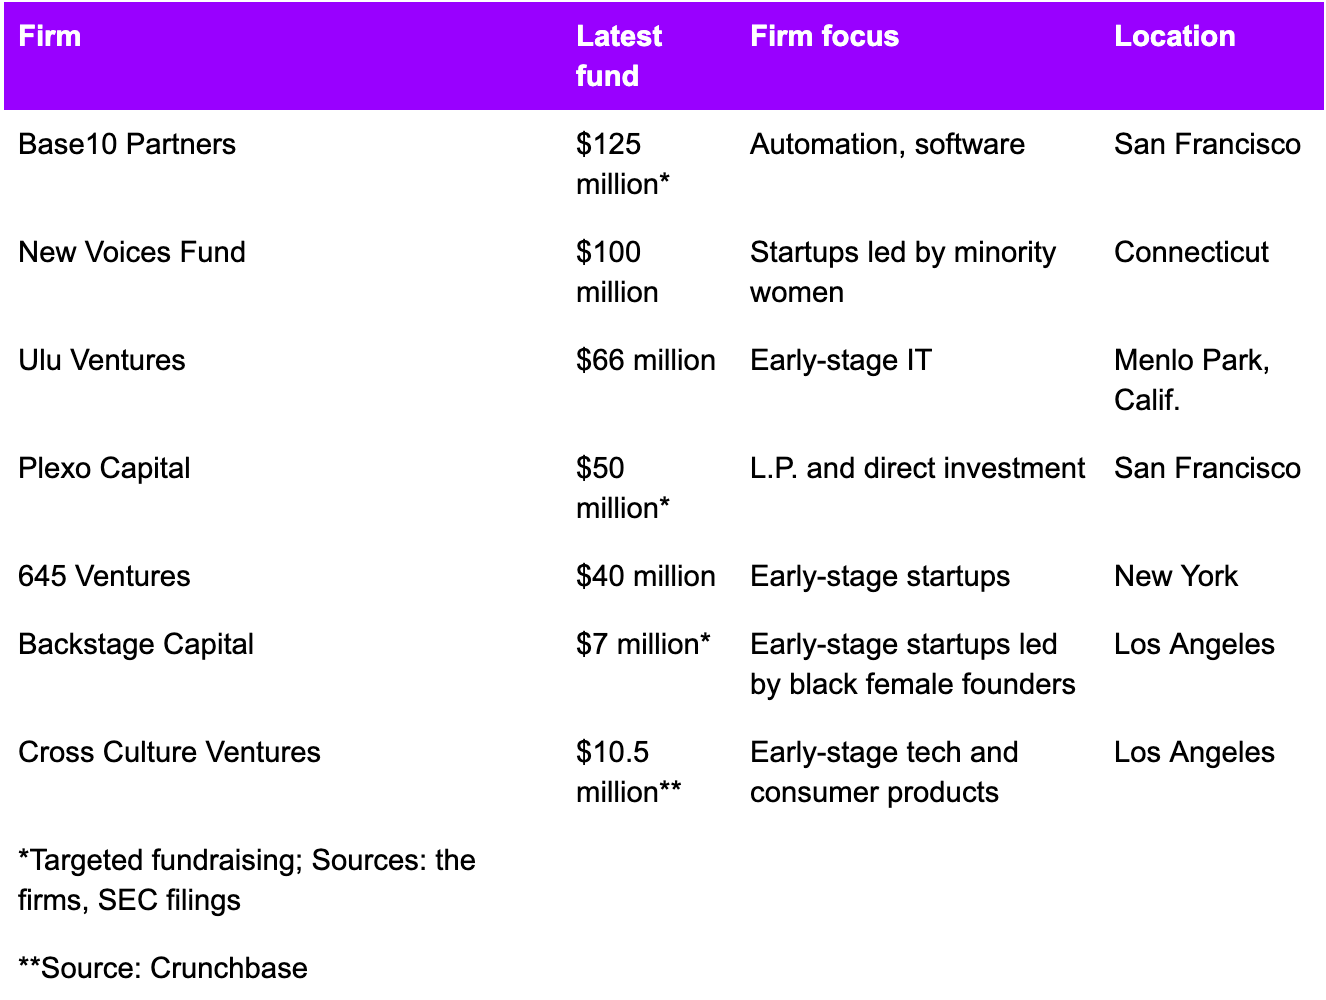Select 'Startups led by minority women' cell
Image resolution: width=1326 pixels, height=1000 pixels.
pos(903,272)
